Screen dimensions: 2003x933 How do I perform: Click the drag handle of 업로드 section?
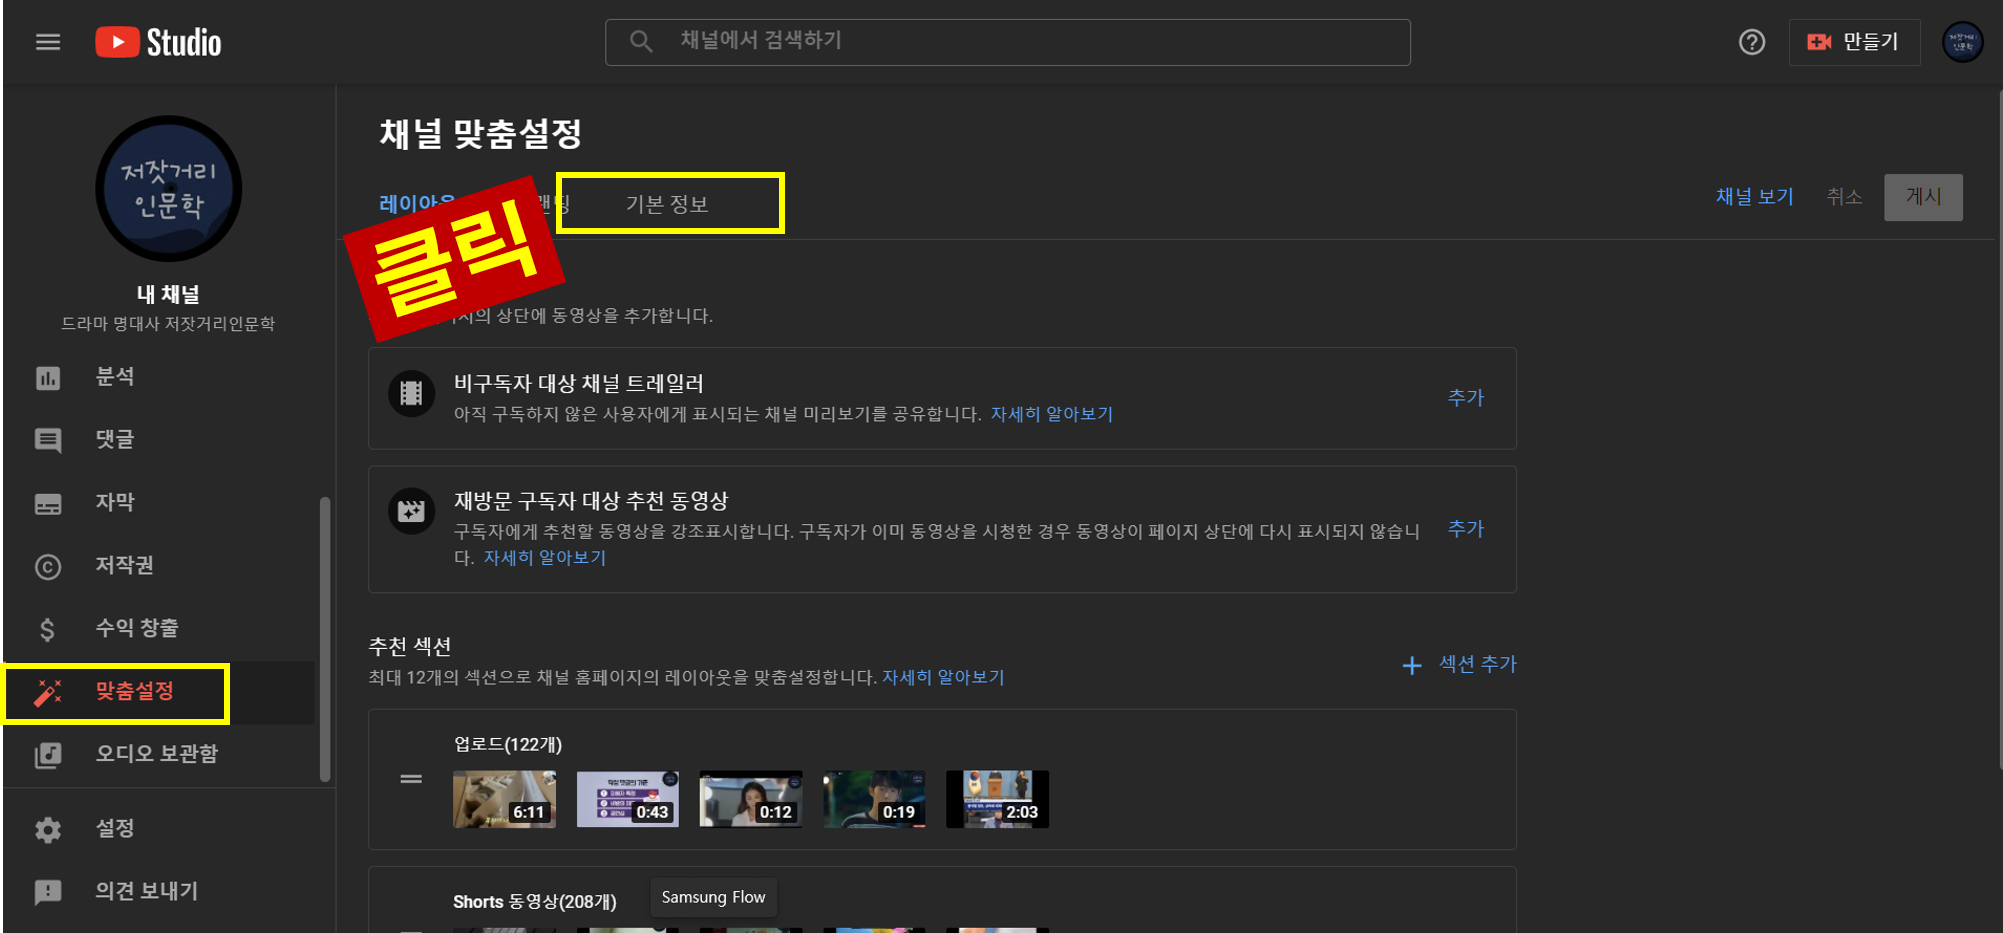[411, 779]
